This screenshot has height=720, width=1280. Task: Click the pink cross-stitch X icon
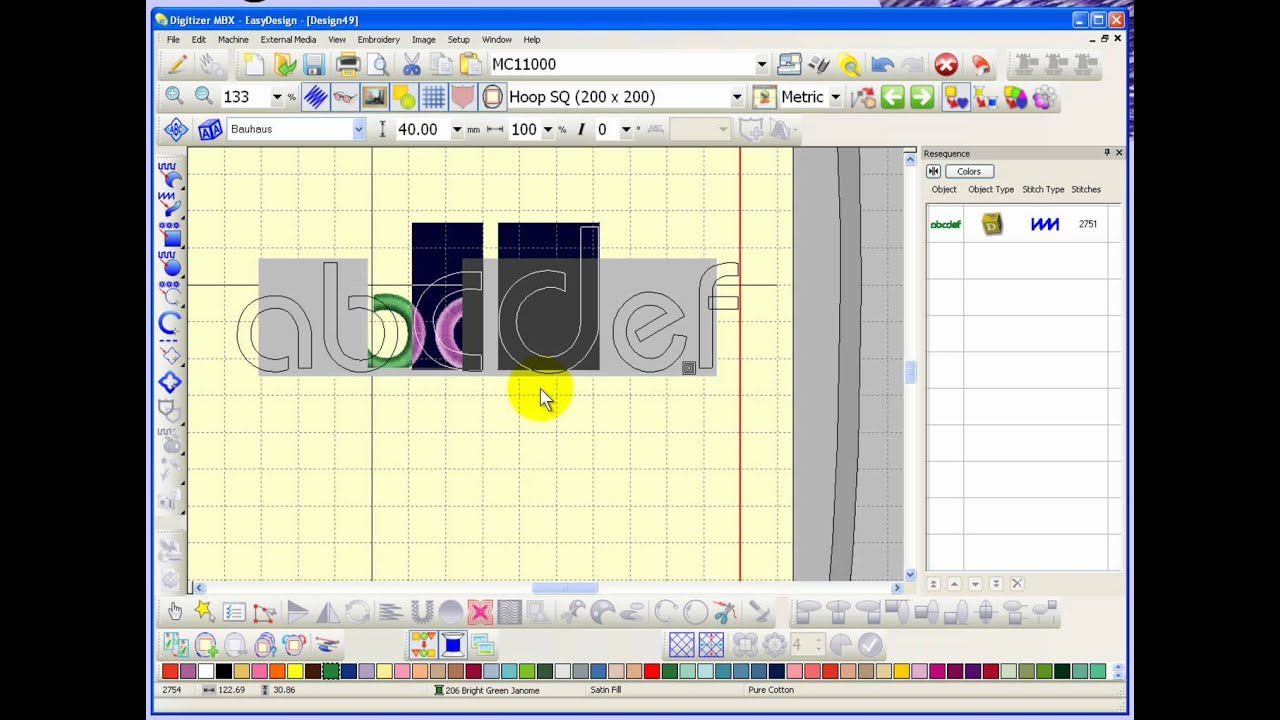(479, 612)
